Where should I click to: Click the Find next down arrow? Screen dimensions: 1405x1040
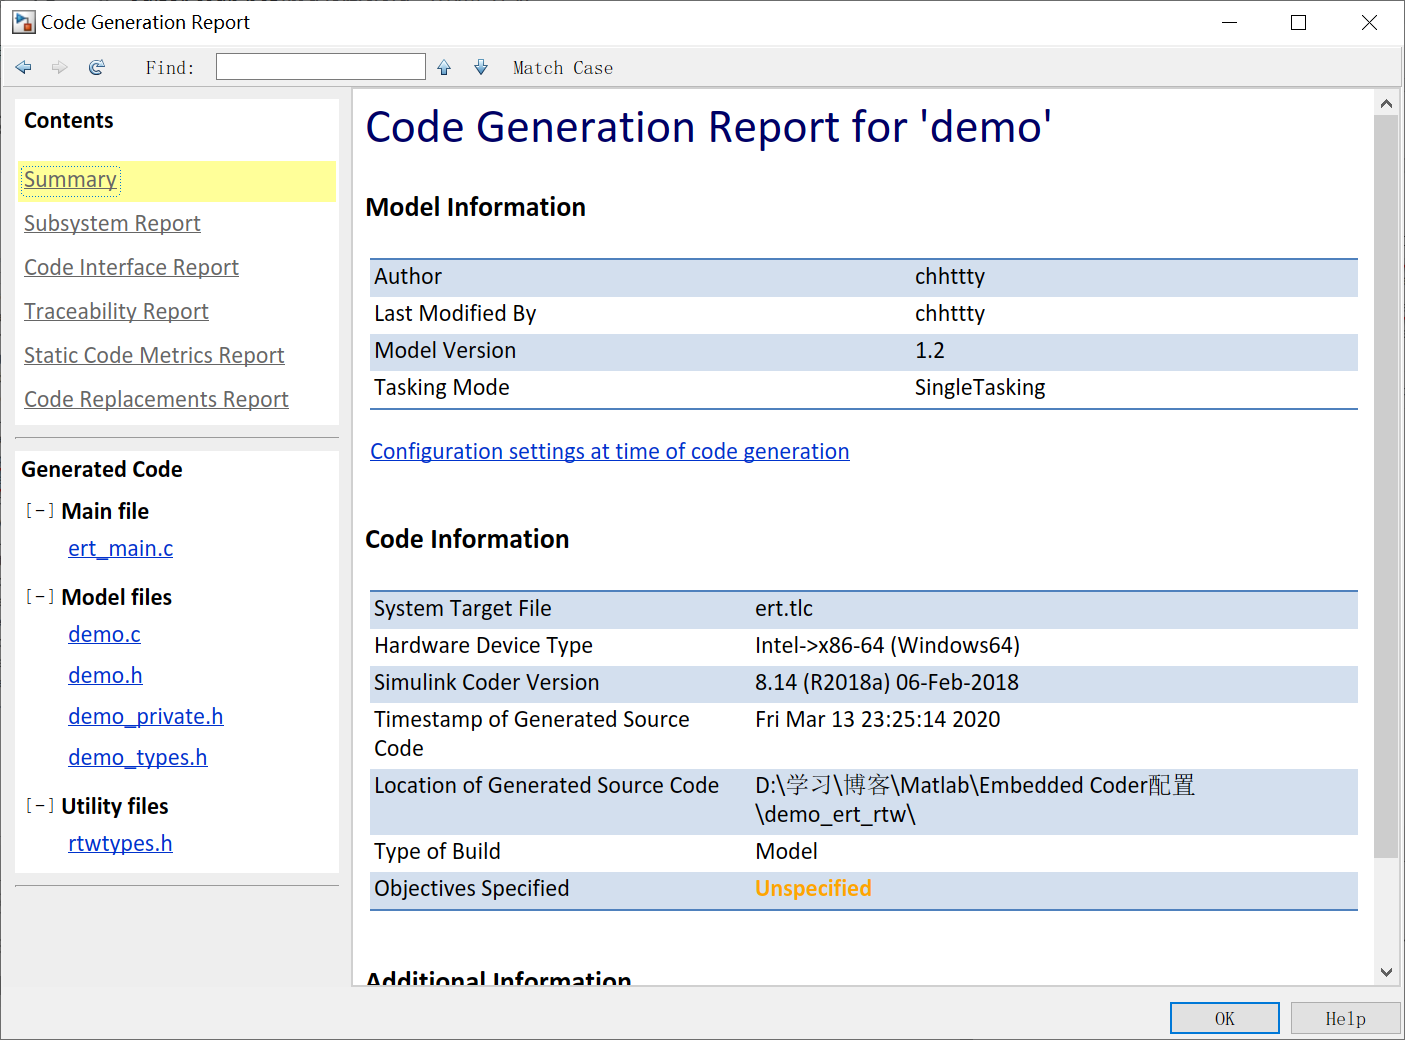tap(481, 67)
